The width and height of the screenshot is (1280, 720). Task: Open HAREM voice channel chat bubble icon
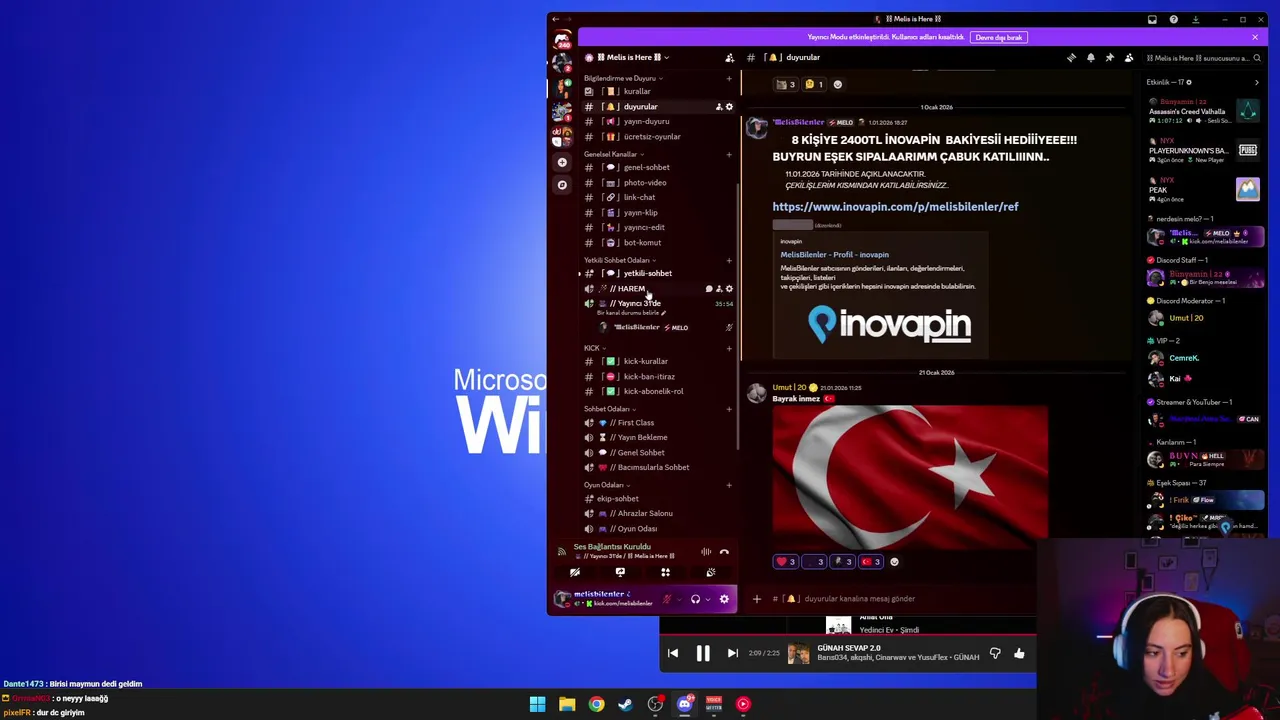[709, 289]
